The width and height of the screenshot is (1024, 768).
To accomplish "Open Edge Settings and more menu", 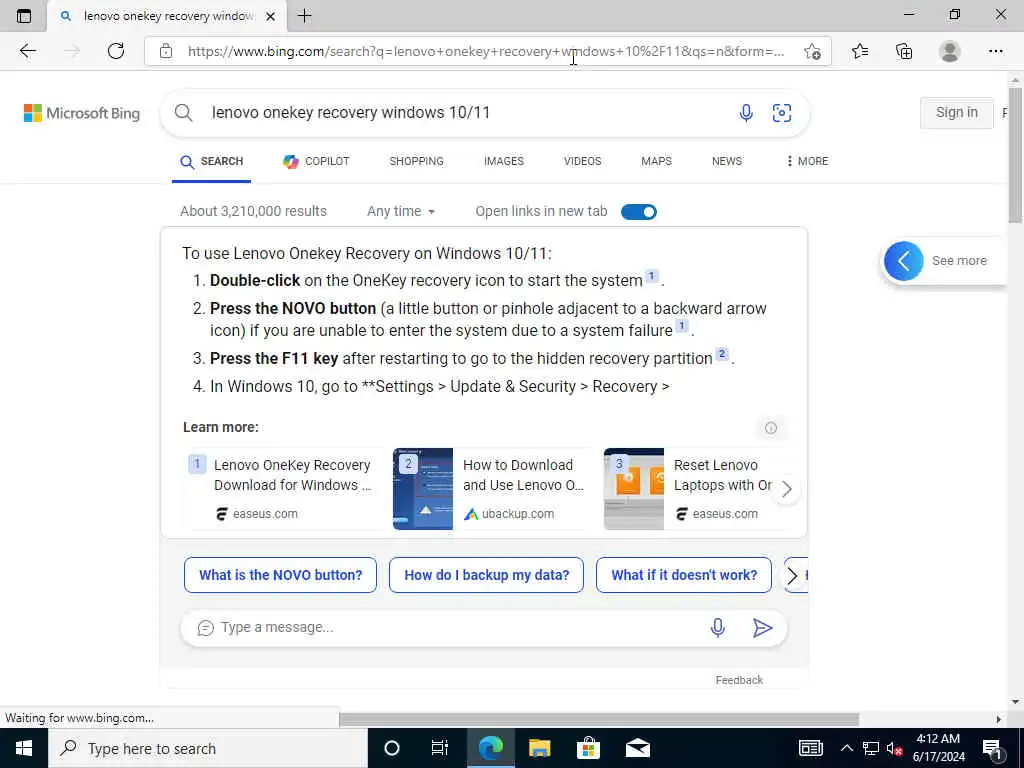I will click(995, 51).
